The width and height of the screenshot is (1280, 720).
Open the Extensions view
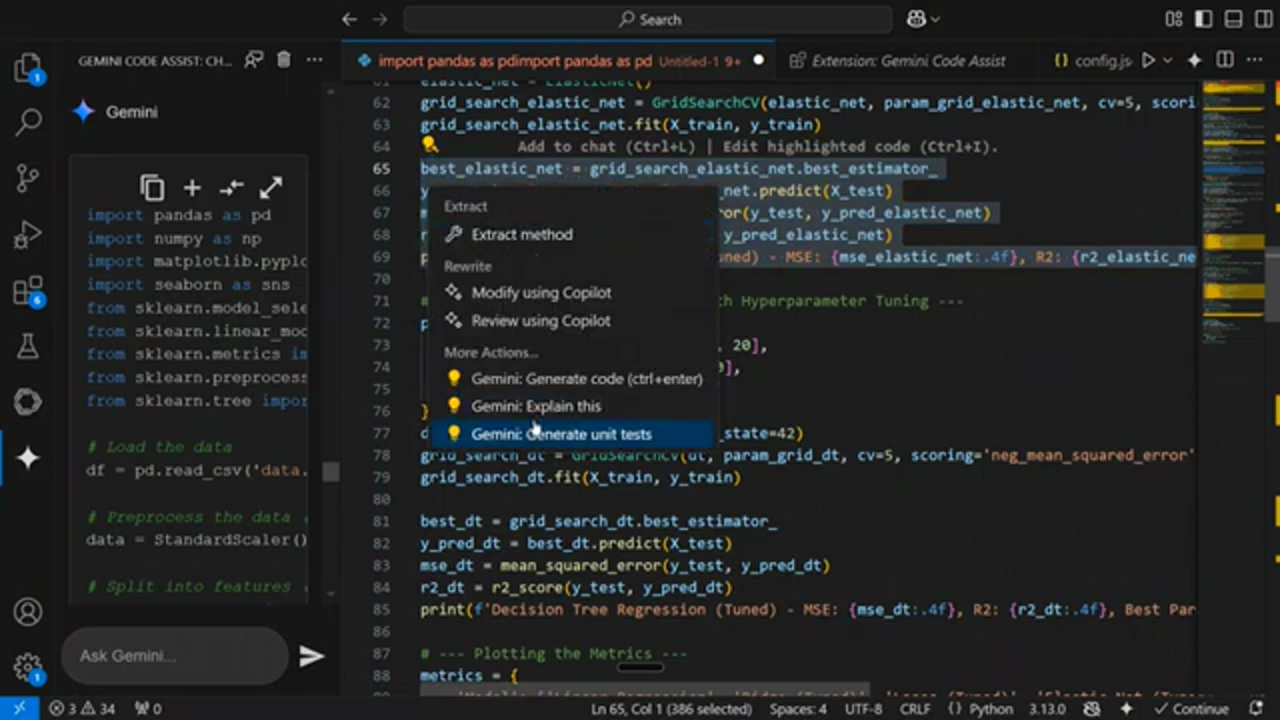point(28,291)
